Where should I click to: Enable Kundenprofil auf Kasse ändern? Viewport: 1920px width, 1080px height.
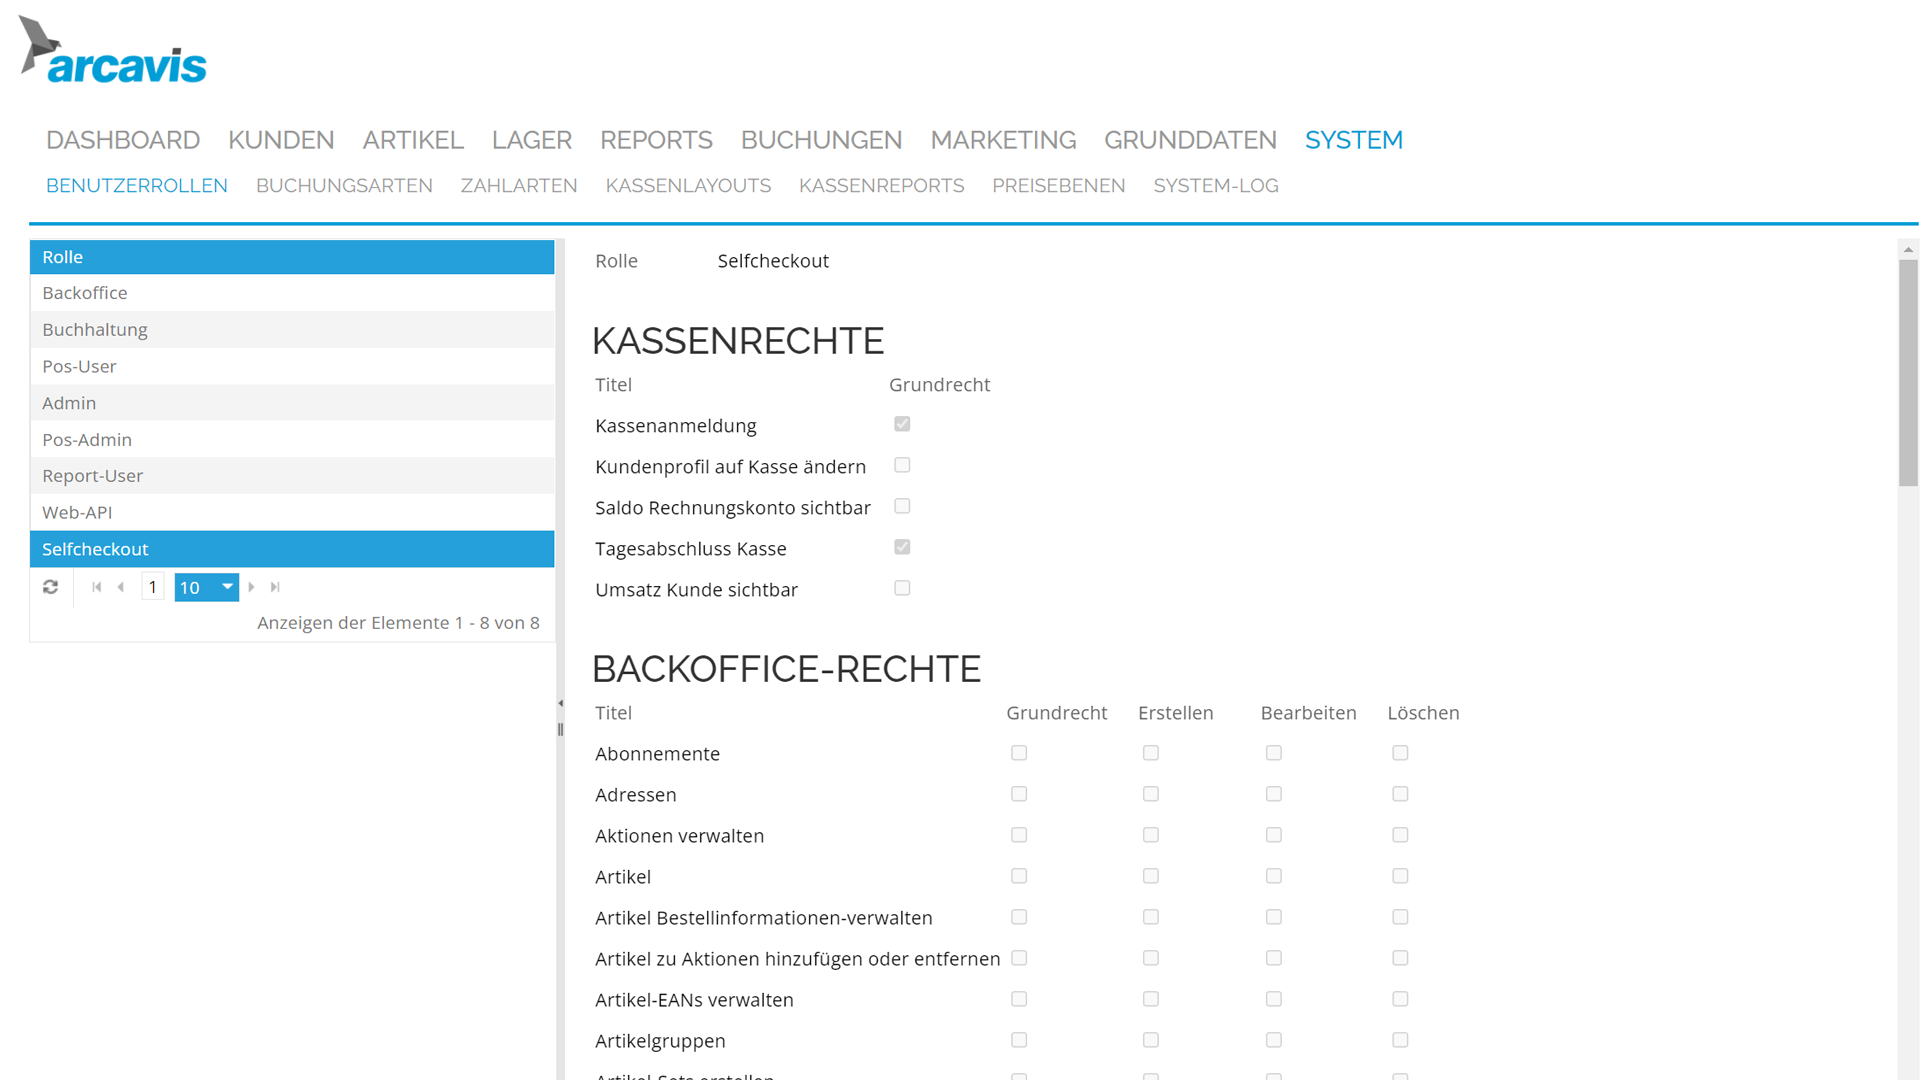pos(902,465)
